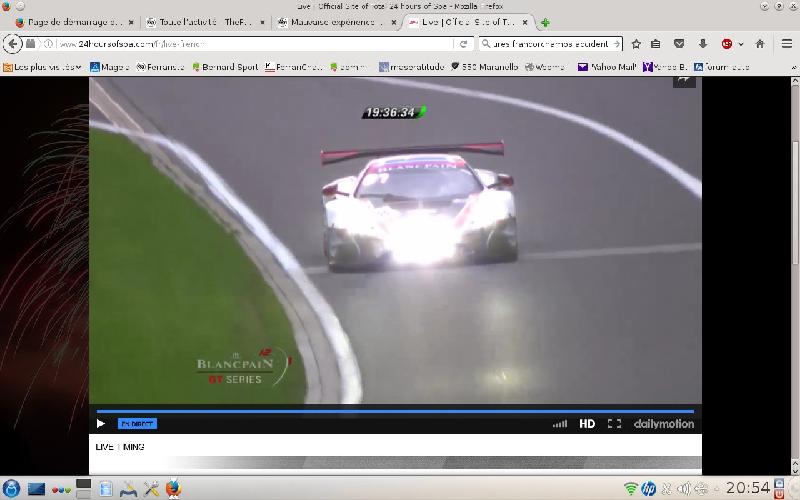The width and height of the screenshot is (800, 500).
Task: Click the URL address bar field
Action: tap(255, 44)
